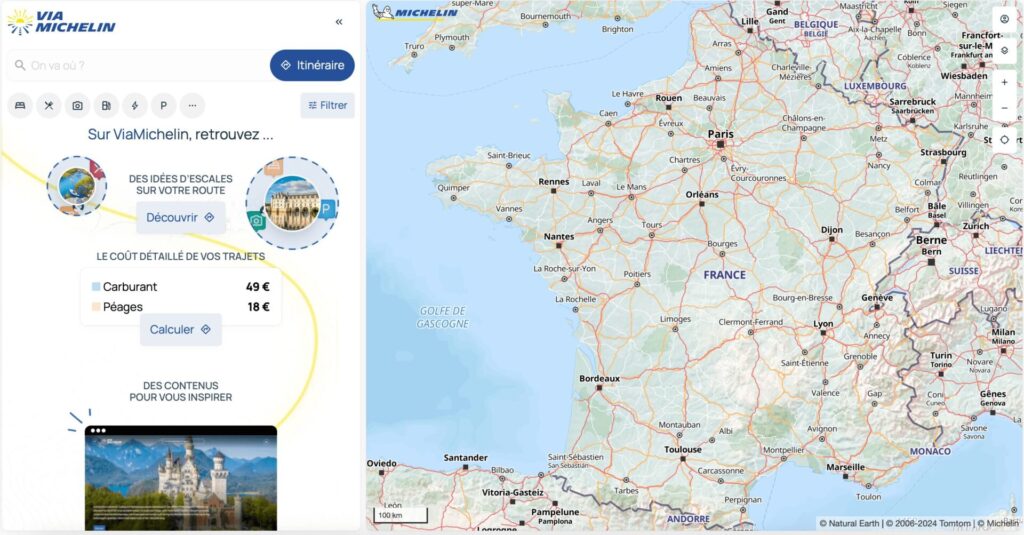
Task: Locate me with the map target icon
Action: pos(1004,139)
